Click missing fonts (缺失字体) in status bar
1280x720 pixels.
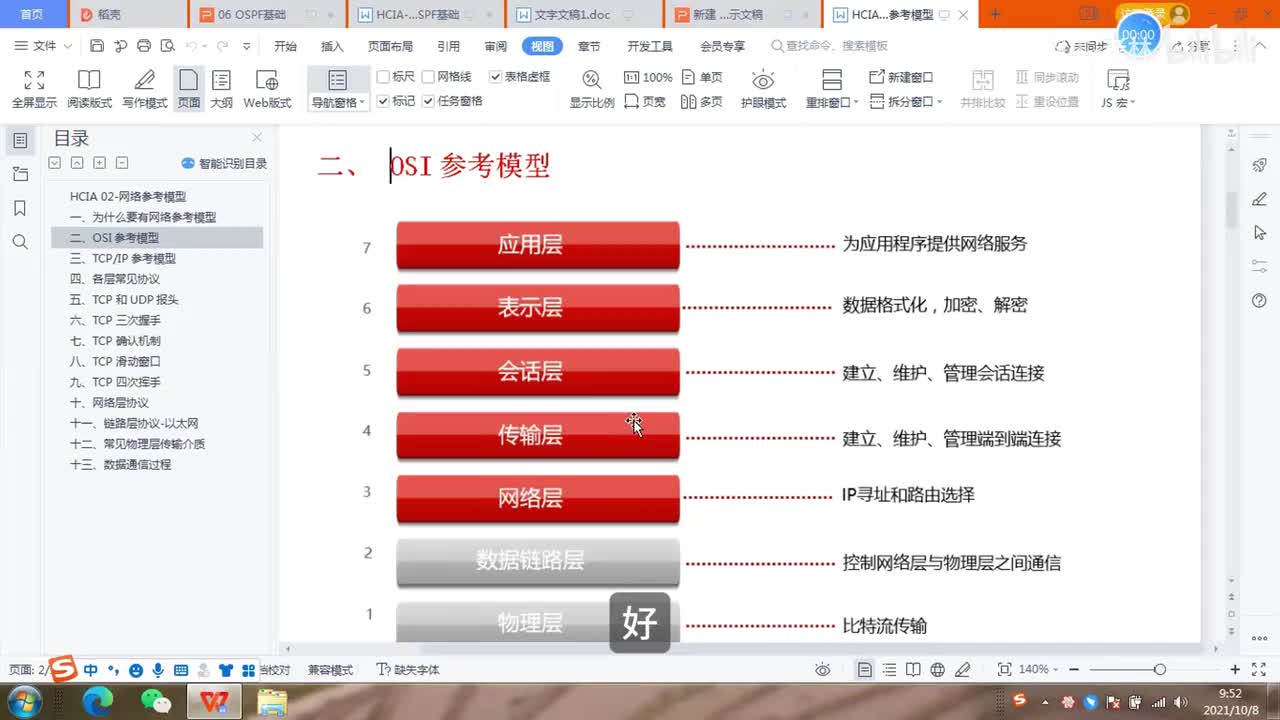[408, 670]
